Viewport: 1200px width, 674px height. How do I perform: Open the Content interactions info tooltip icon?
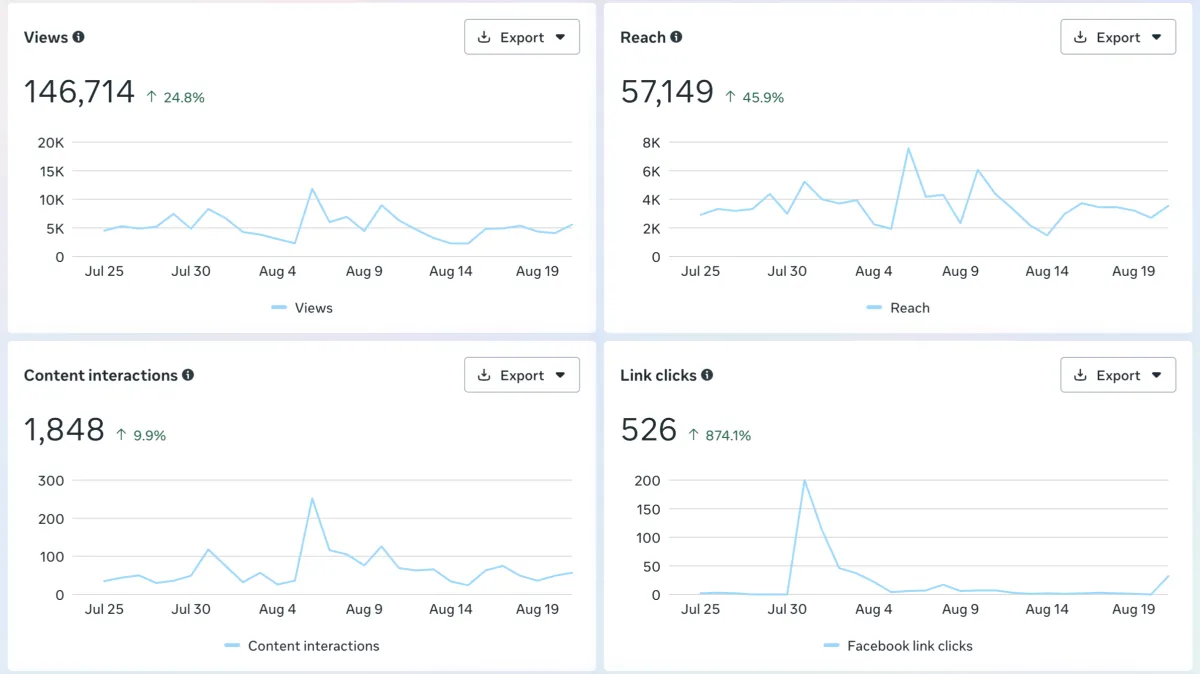(188, 375)
